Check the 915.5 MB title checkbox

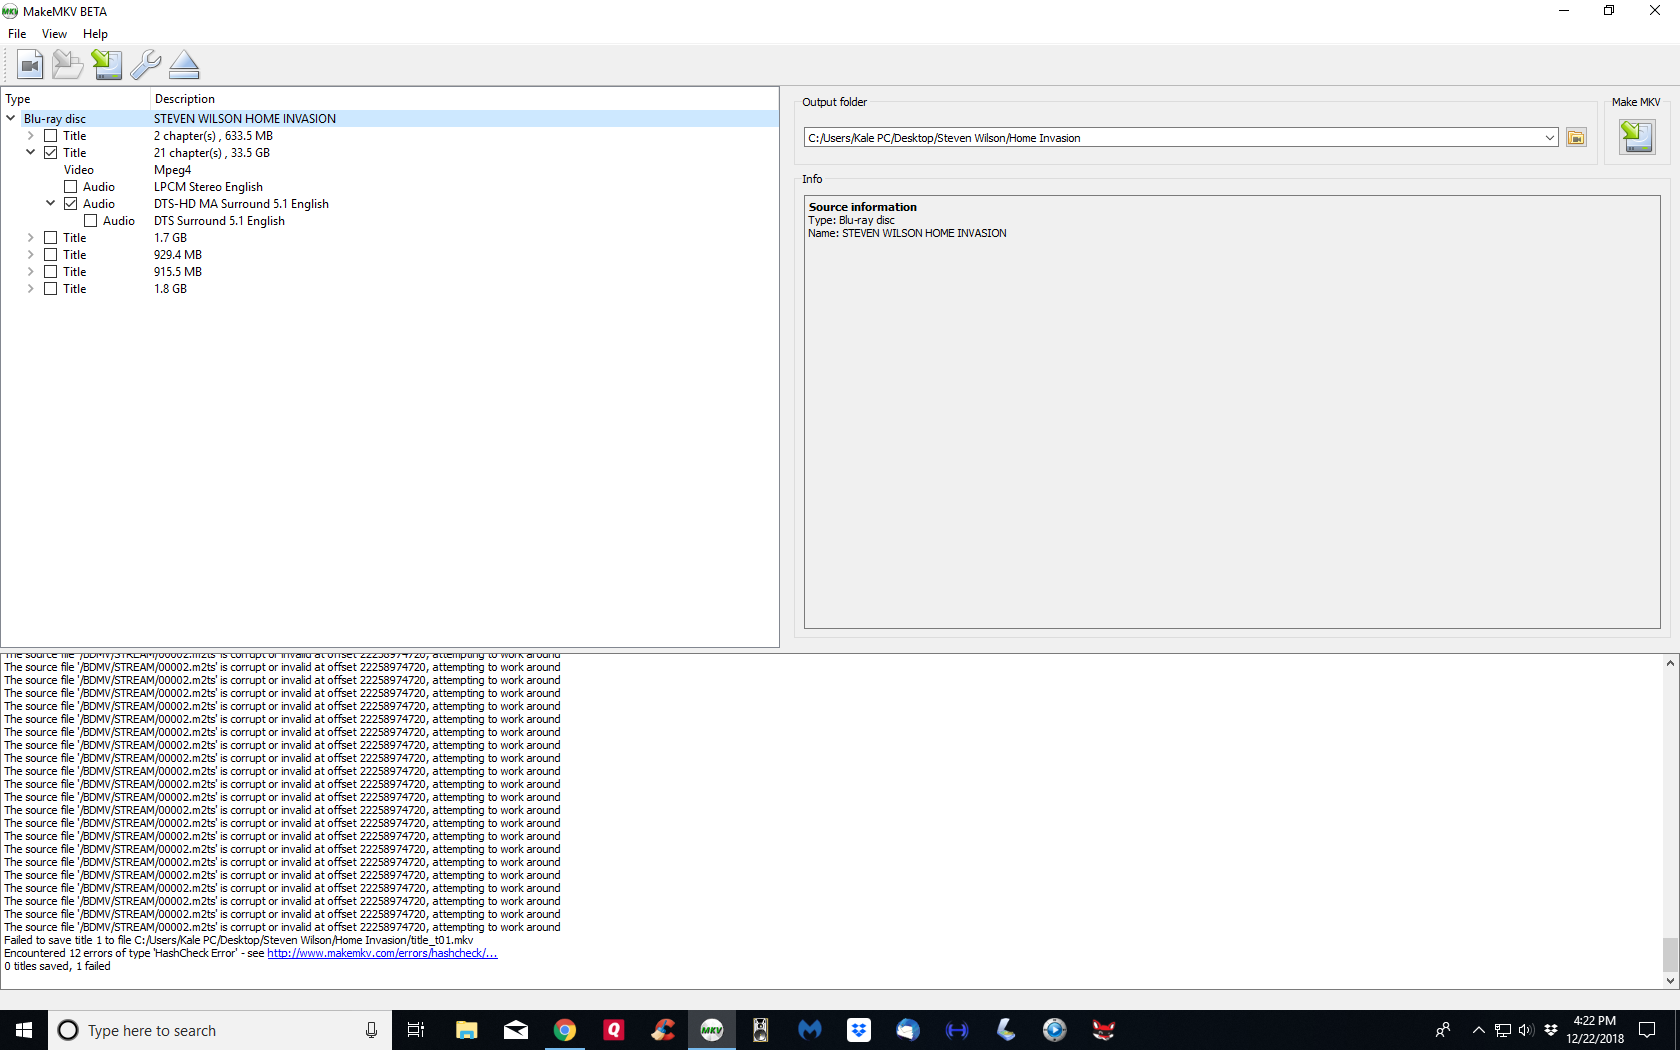(x=51, y=272)
